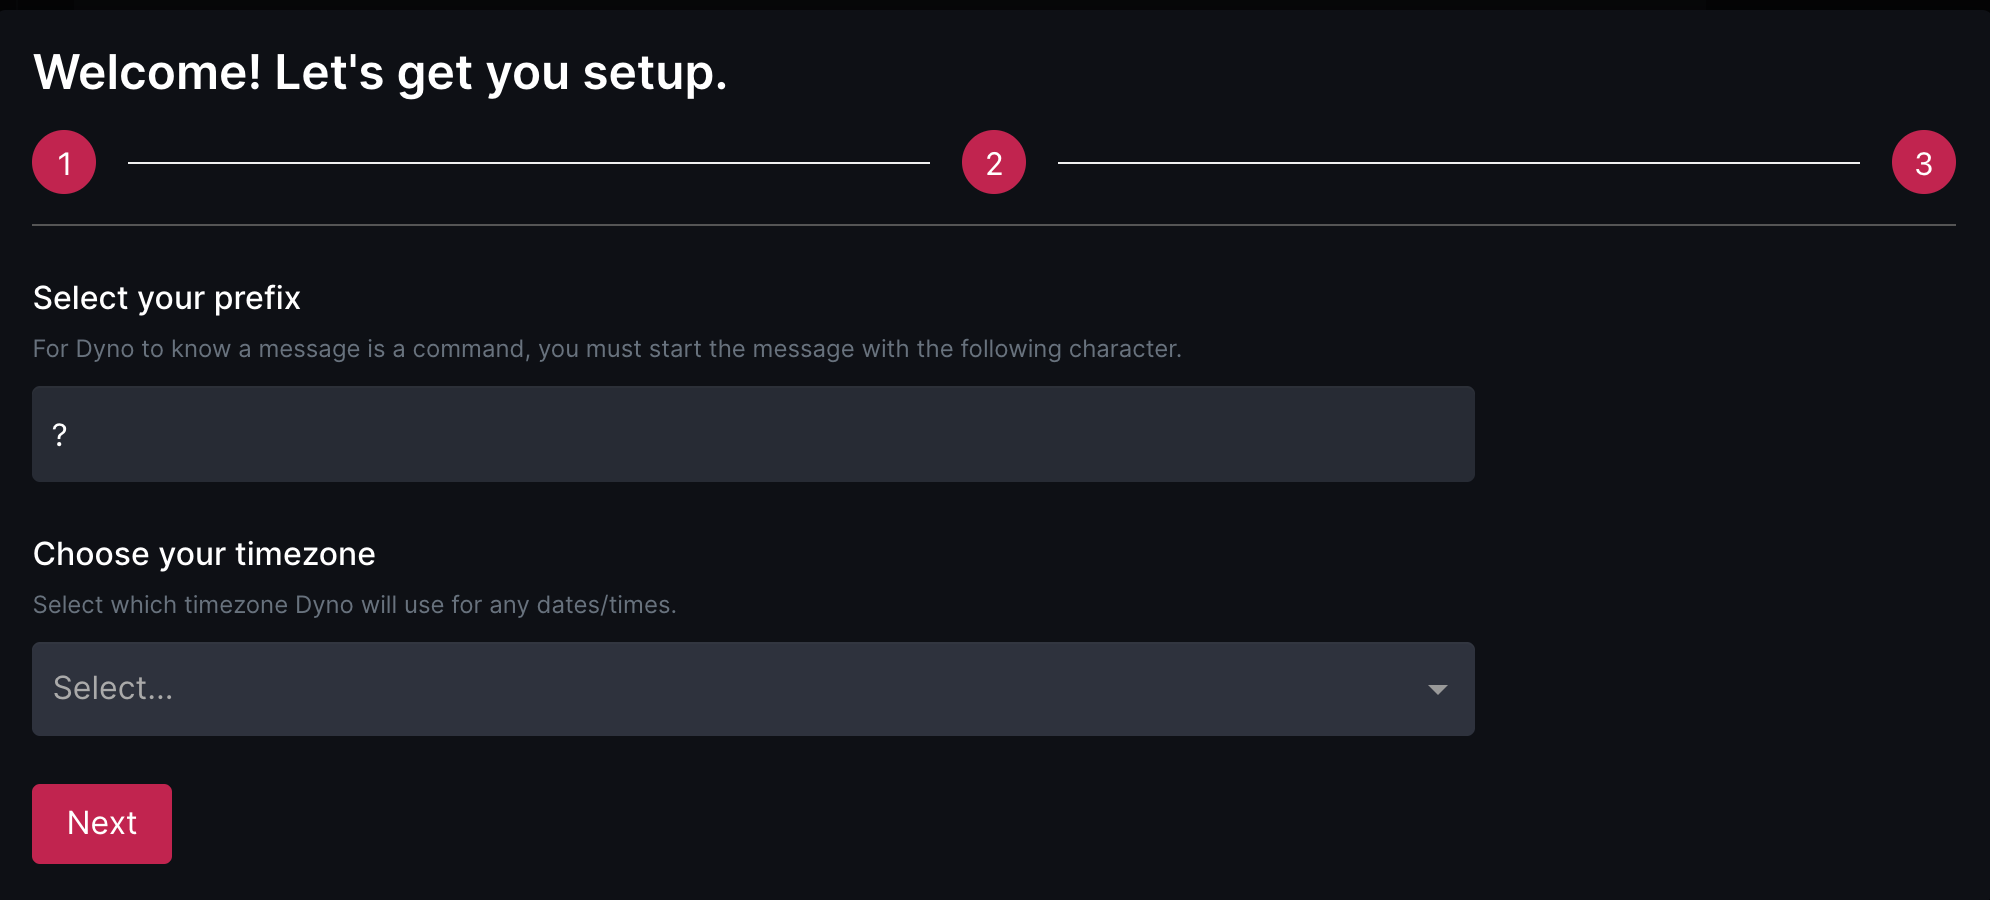Click the "Select..." placeholder text
This screenshot has height=900, width=1990.
pyautogui.click(x=113, y=688)
